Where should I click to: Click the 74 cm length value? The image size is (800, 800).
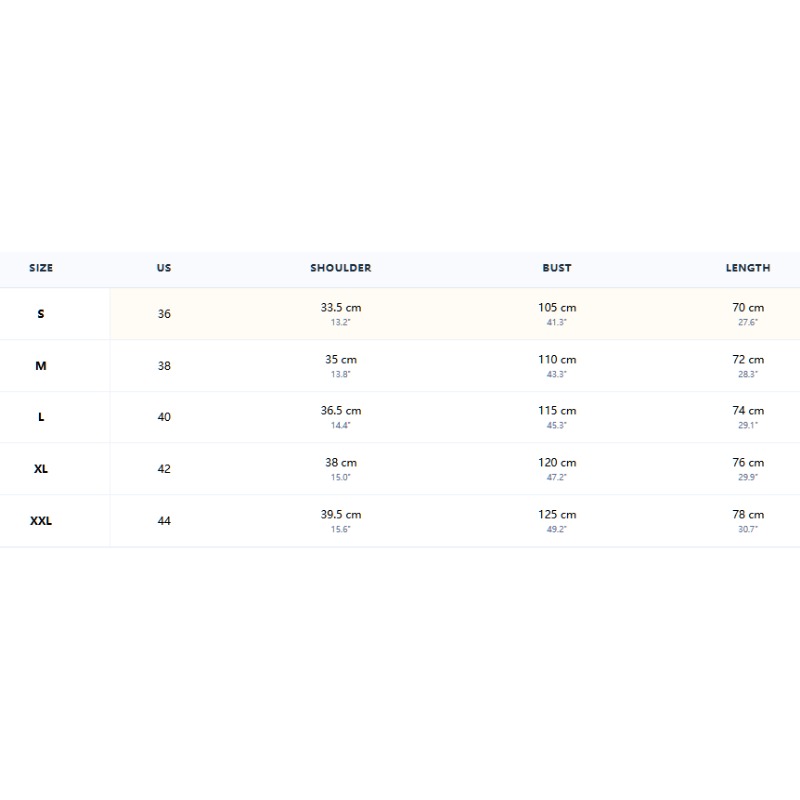pyautogui.click(x=748, y=411)
